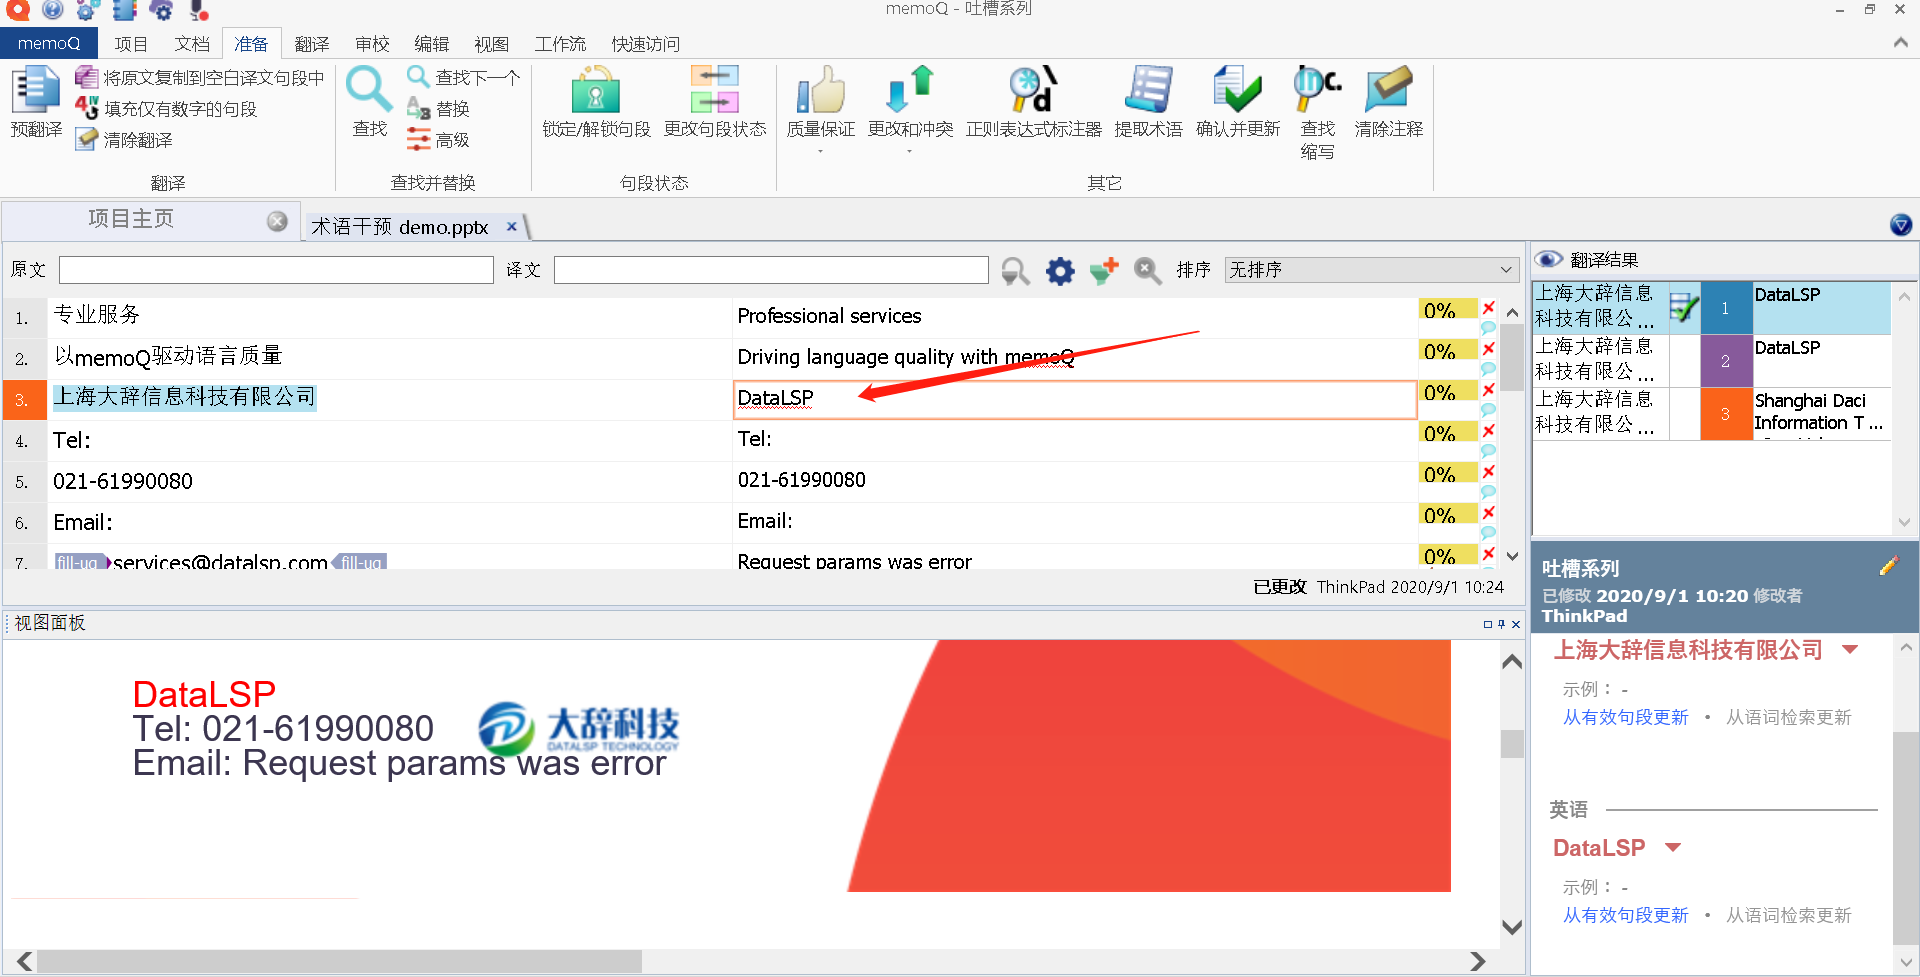Select translation result 3 Shanghai Daci Information
Viewport: 1920px width, 977px height.
(x=1711, y=413)
